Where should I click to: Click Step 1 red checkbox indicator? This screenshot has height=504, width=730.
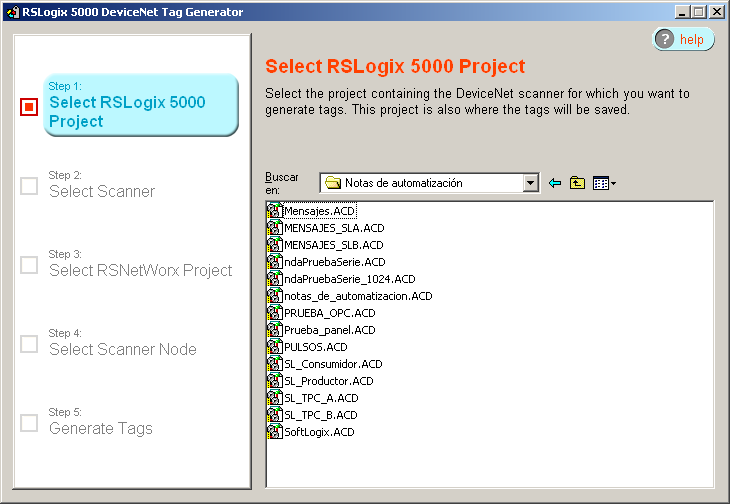click(29, 107)
